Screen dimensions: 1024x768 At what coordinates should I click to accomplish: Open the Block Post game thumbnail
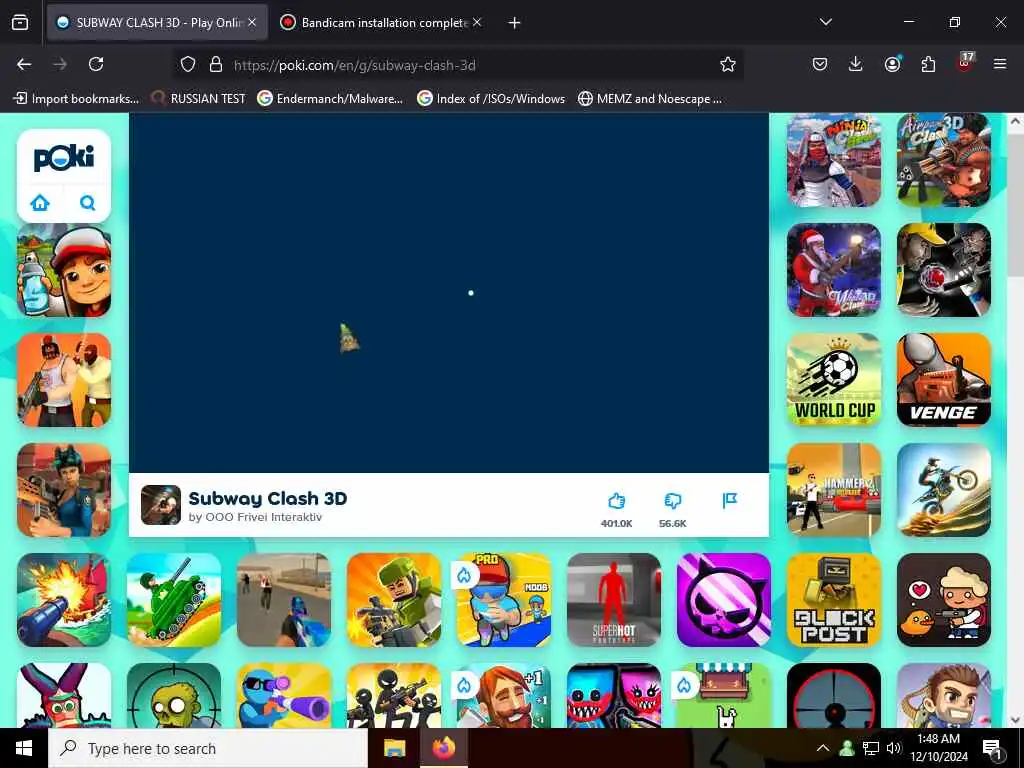click(834, 600)
